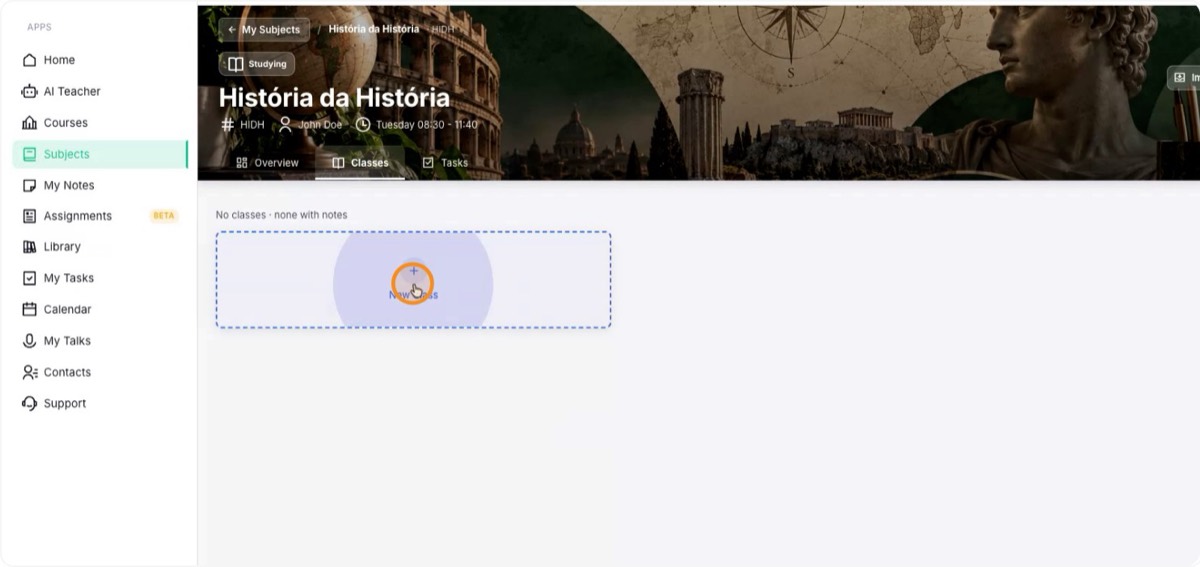Click the Classes book icon in tab

point(338,163)
